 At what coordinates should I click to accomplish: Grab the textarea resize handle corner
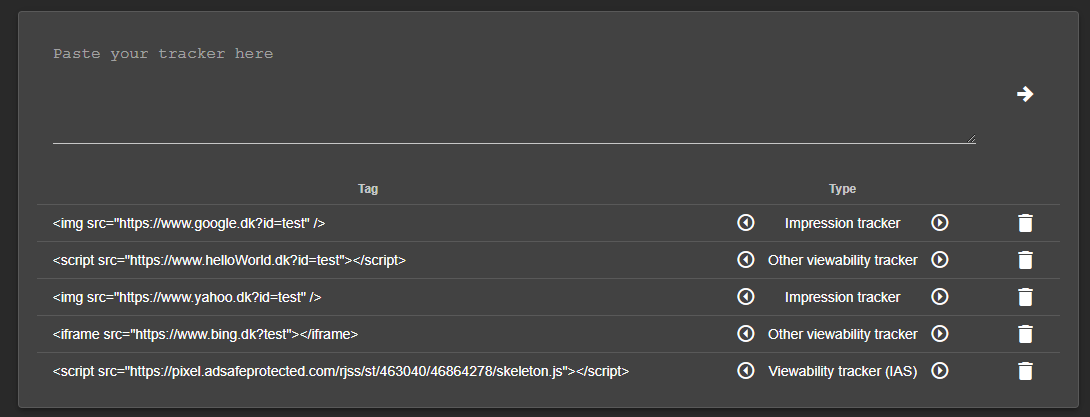click(971, 139)
